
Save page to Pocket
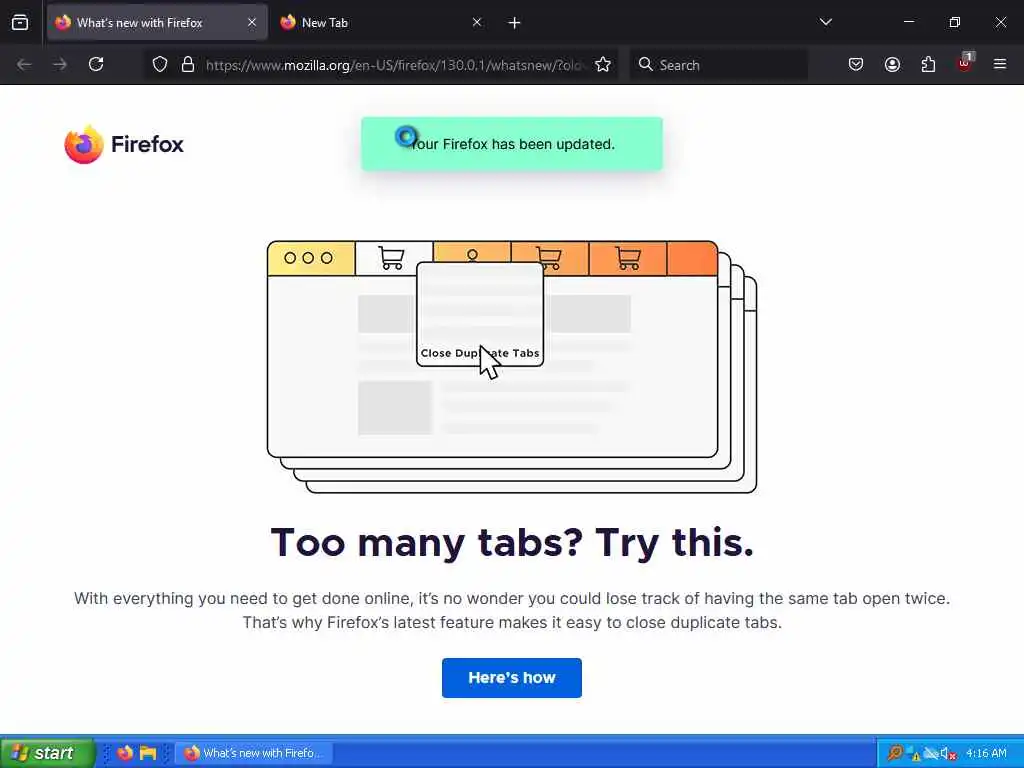tap(856, 65)
